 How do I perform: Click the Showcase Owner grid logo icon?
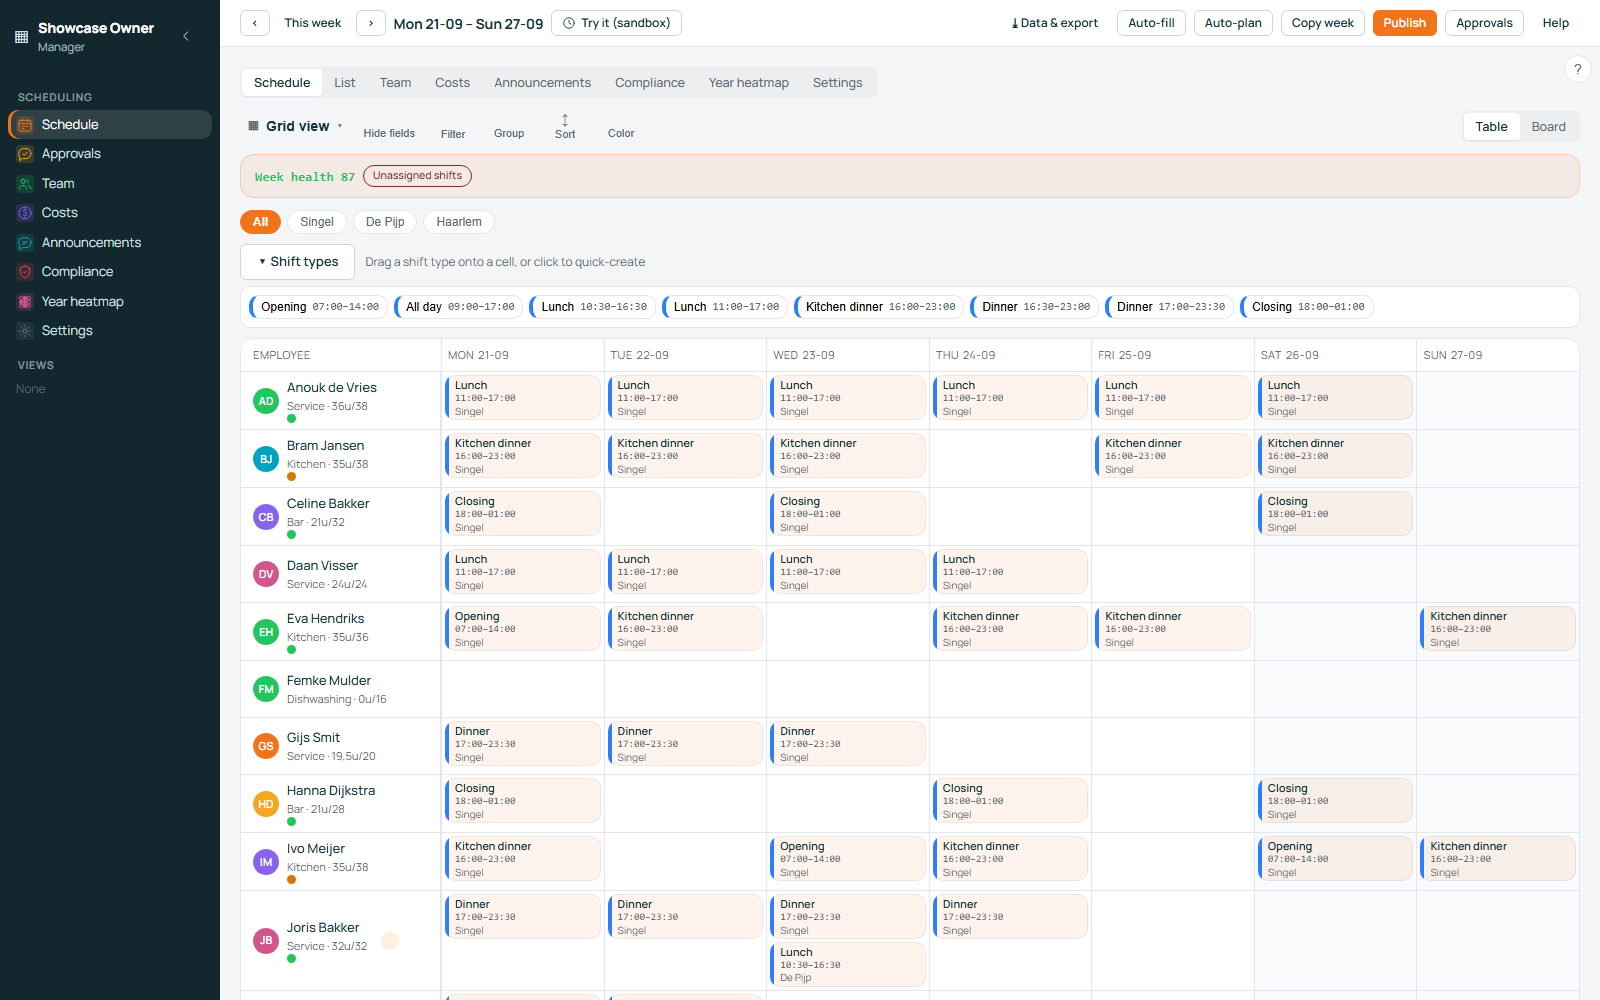coord(21,37)
